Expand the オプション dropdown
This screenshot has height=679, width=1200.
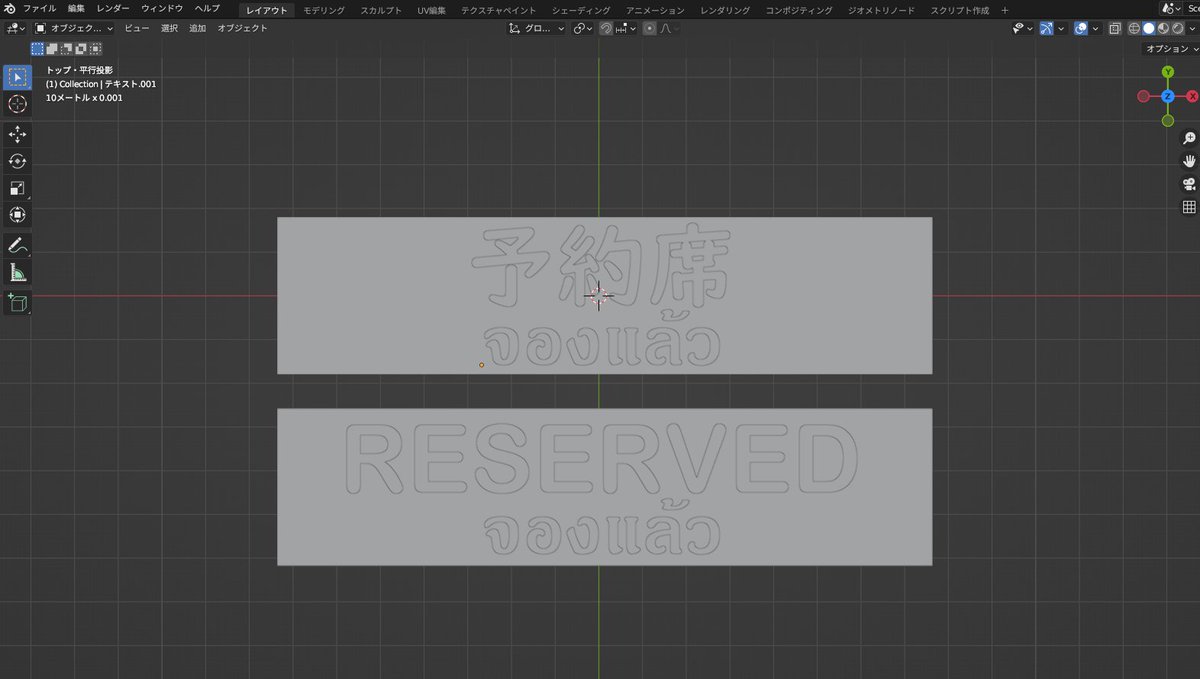[x=1169, y=48]
